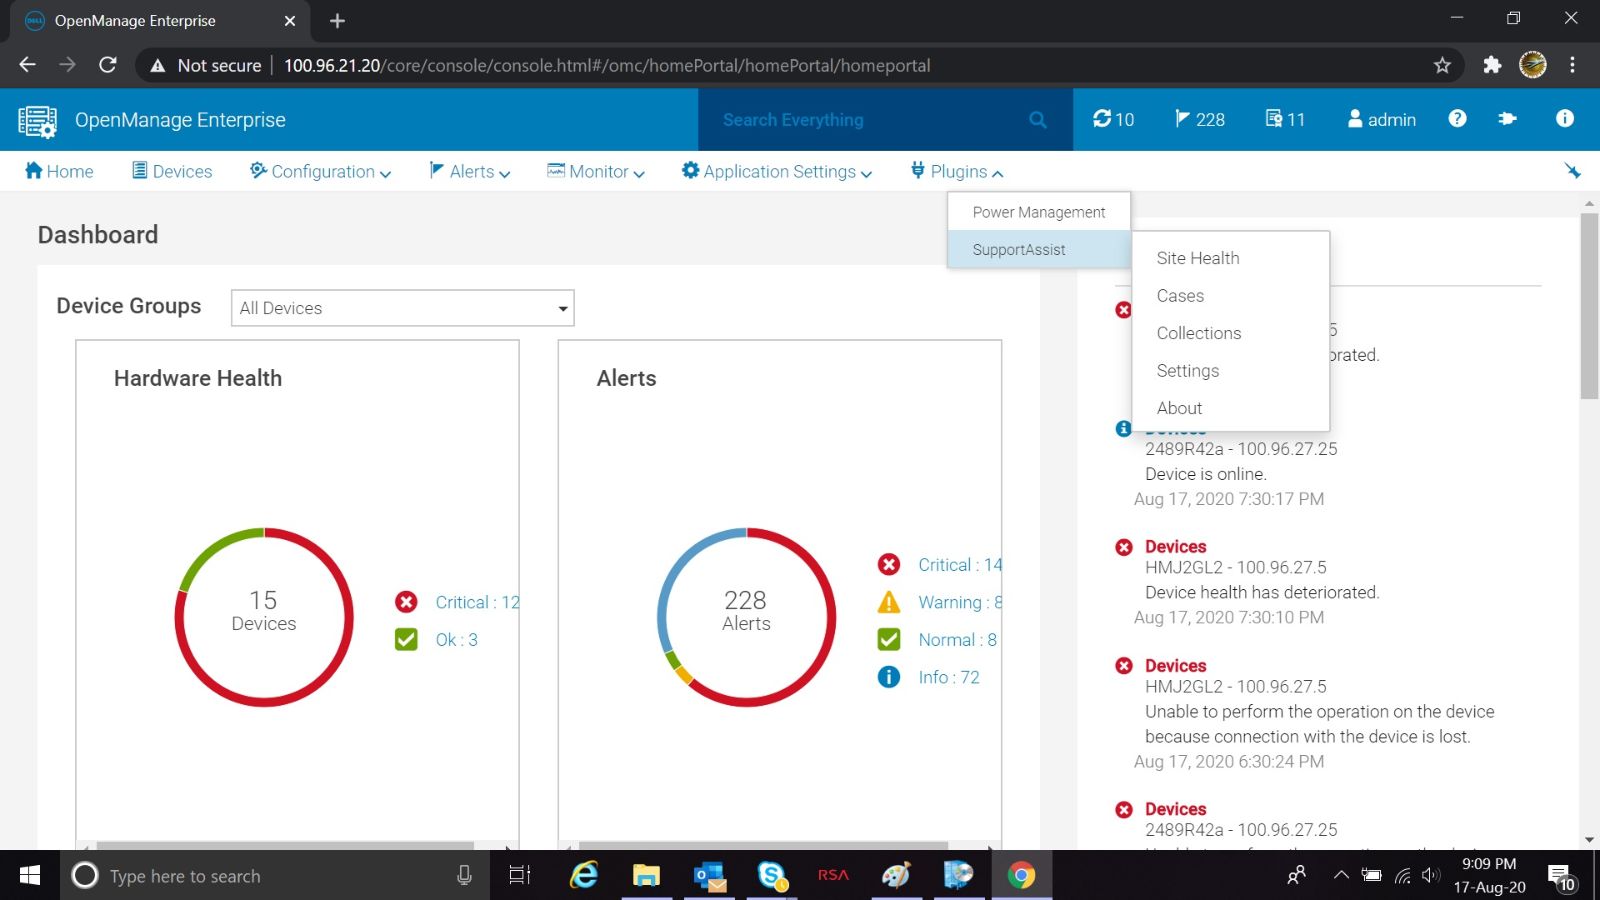This screenshot has height=900, width=1600.
Task: Open Site Health in SupportAssist submenu
Action: [x=1197, y=258]
